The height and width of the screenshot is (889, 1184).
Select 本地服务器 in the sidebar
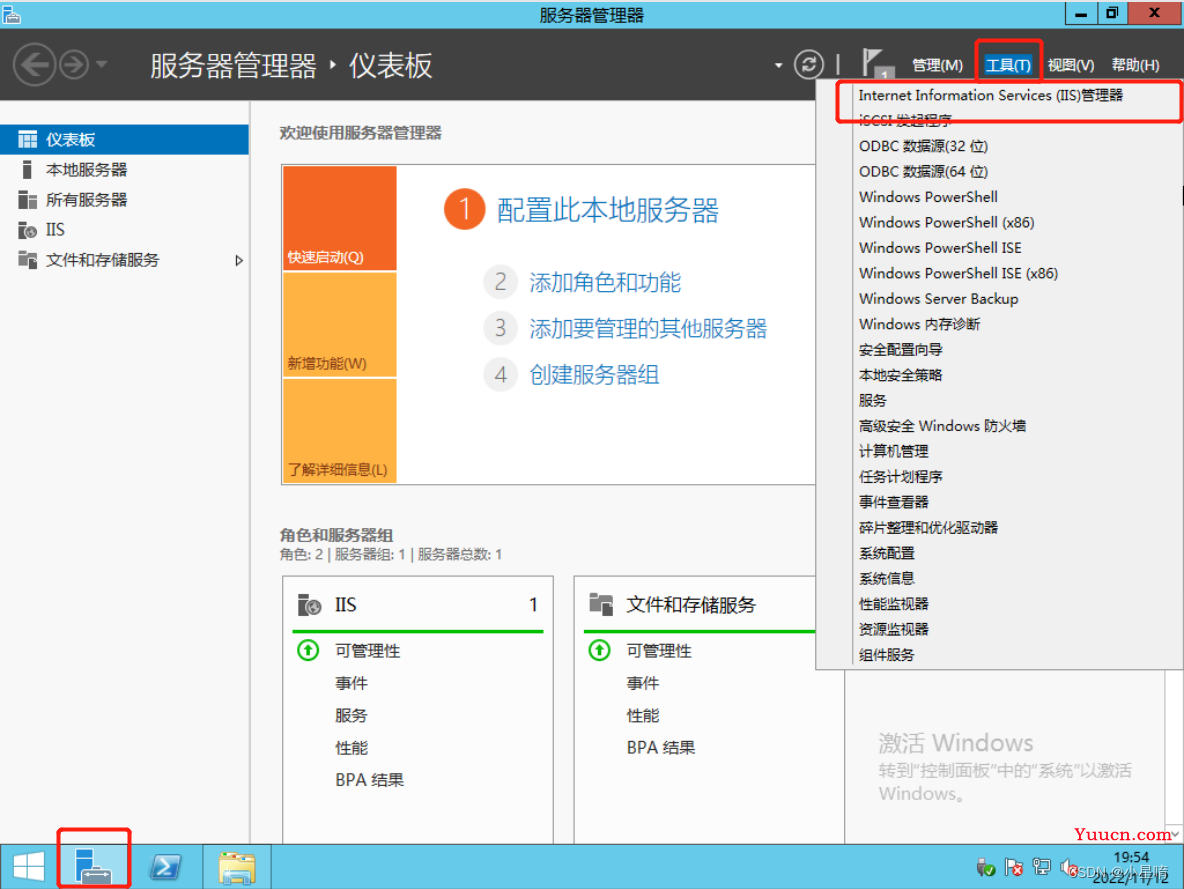coord(125,170)
